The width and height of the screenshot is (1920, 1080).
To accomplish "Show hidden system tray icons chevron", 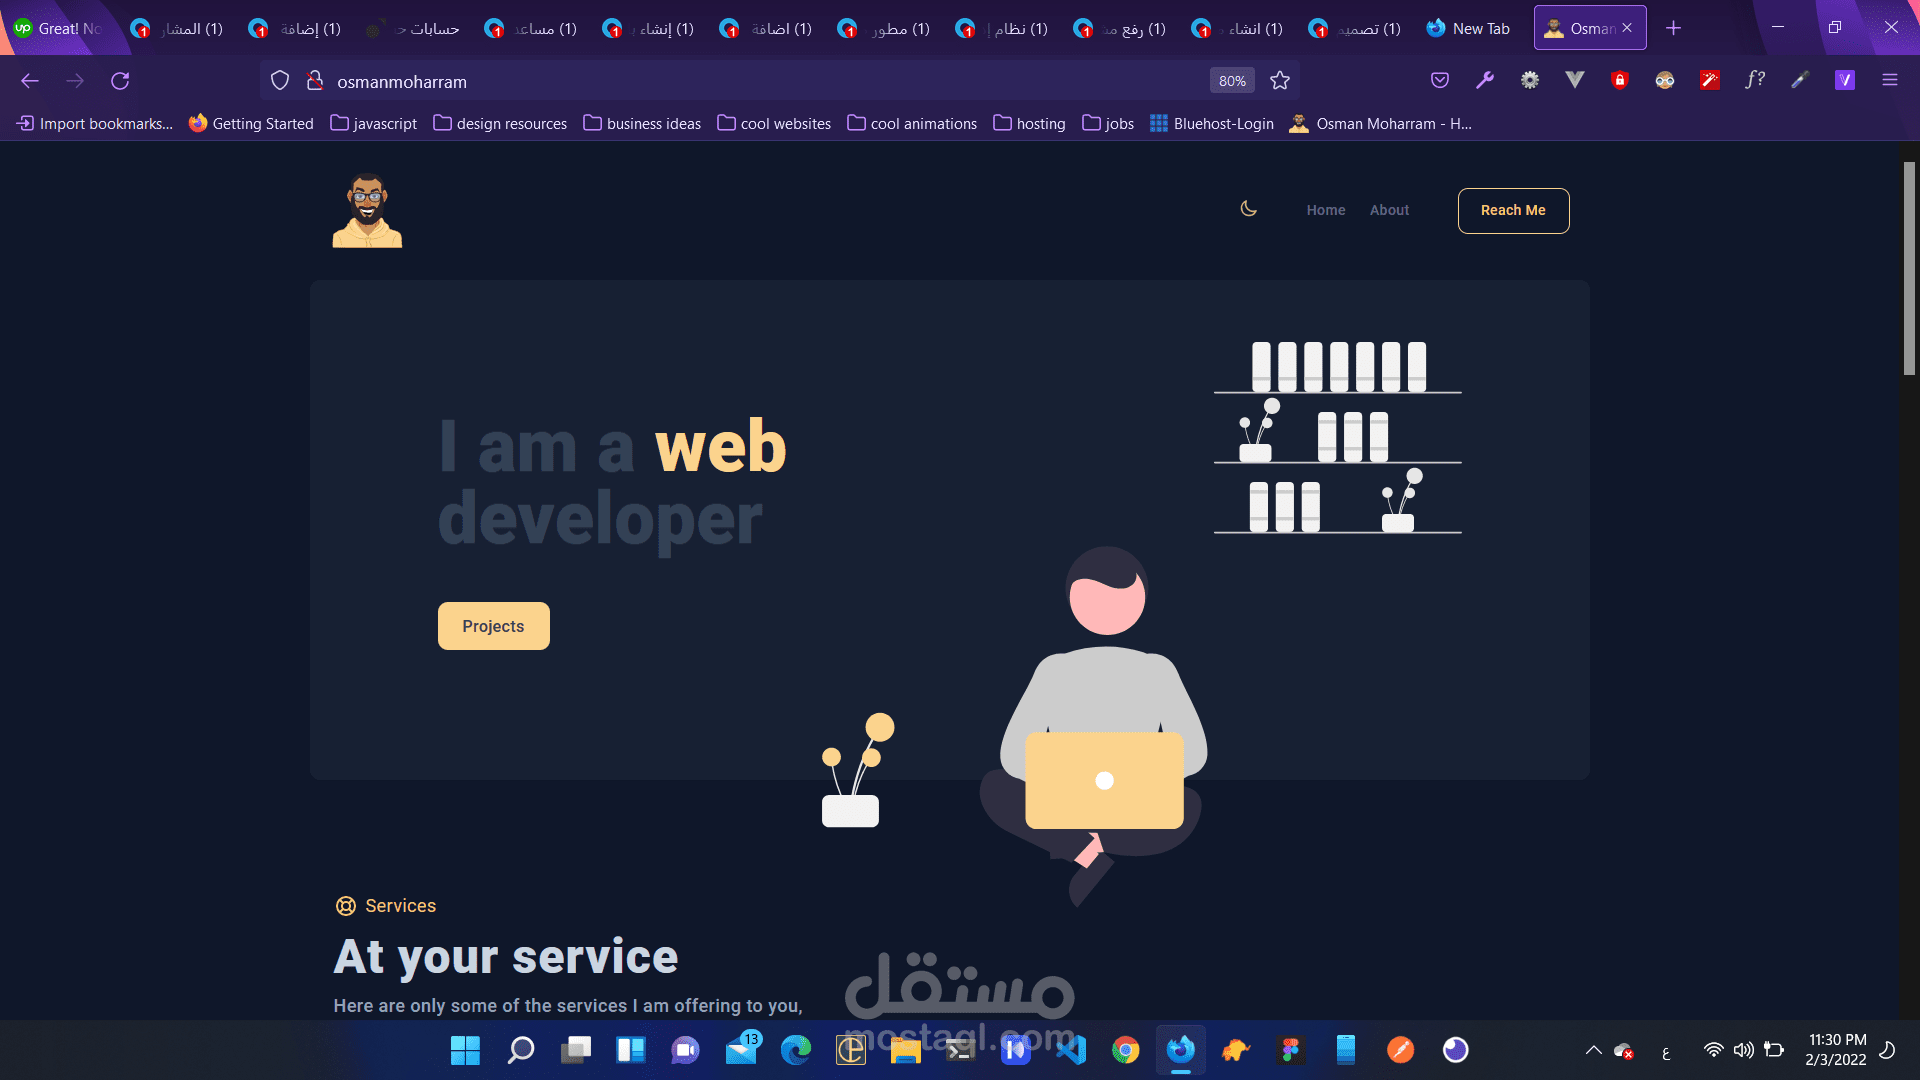I will coord(1594,1050).
